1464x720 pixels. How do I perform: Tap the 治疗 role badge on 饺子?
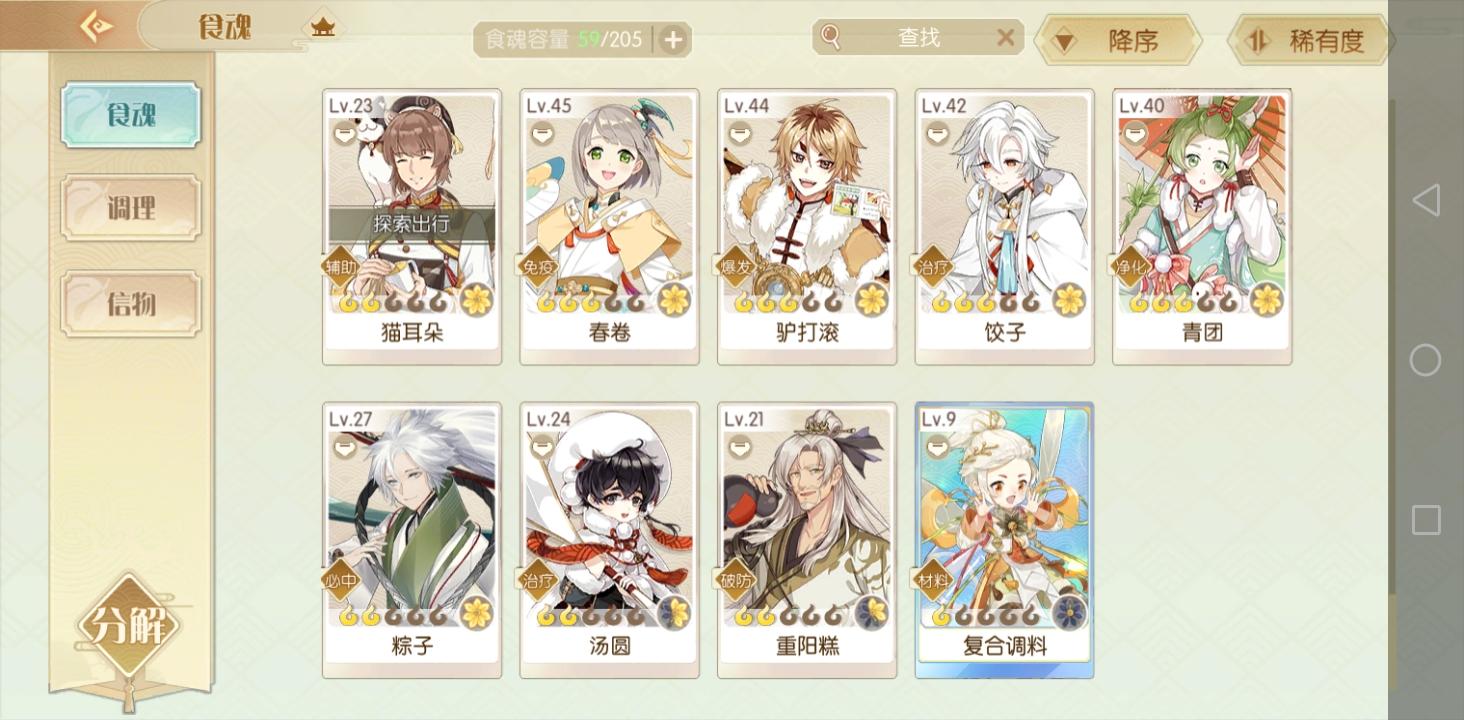point(934,266)
